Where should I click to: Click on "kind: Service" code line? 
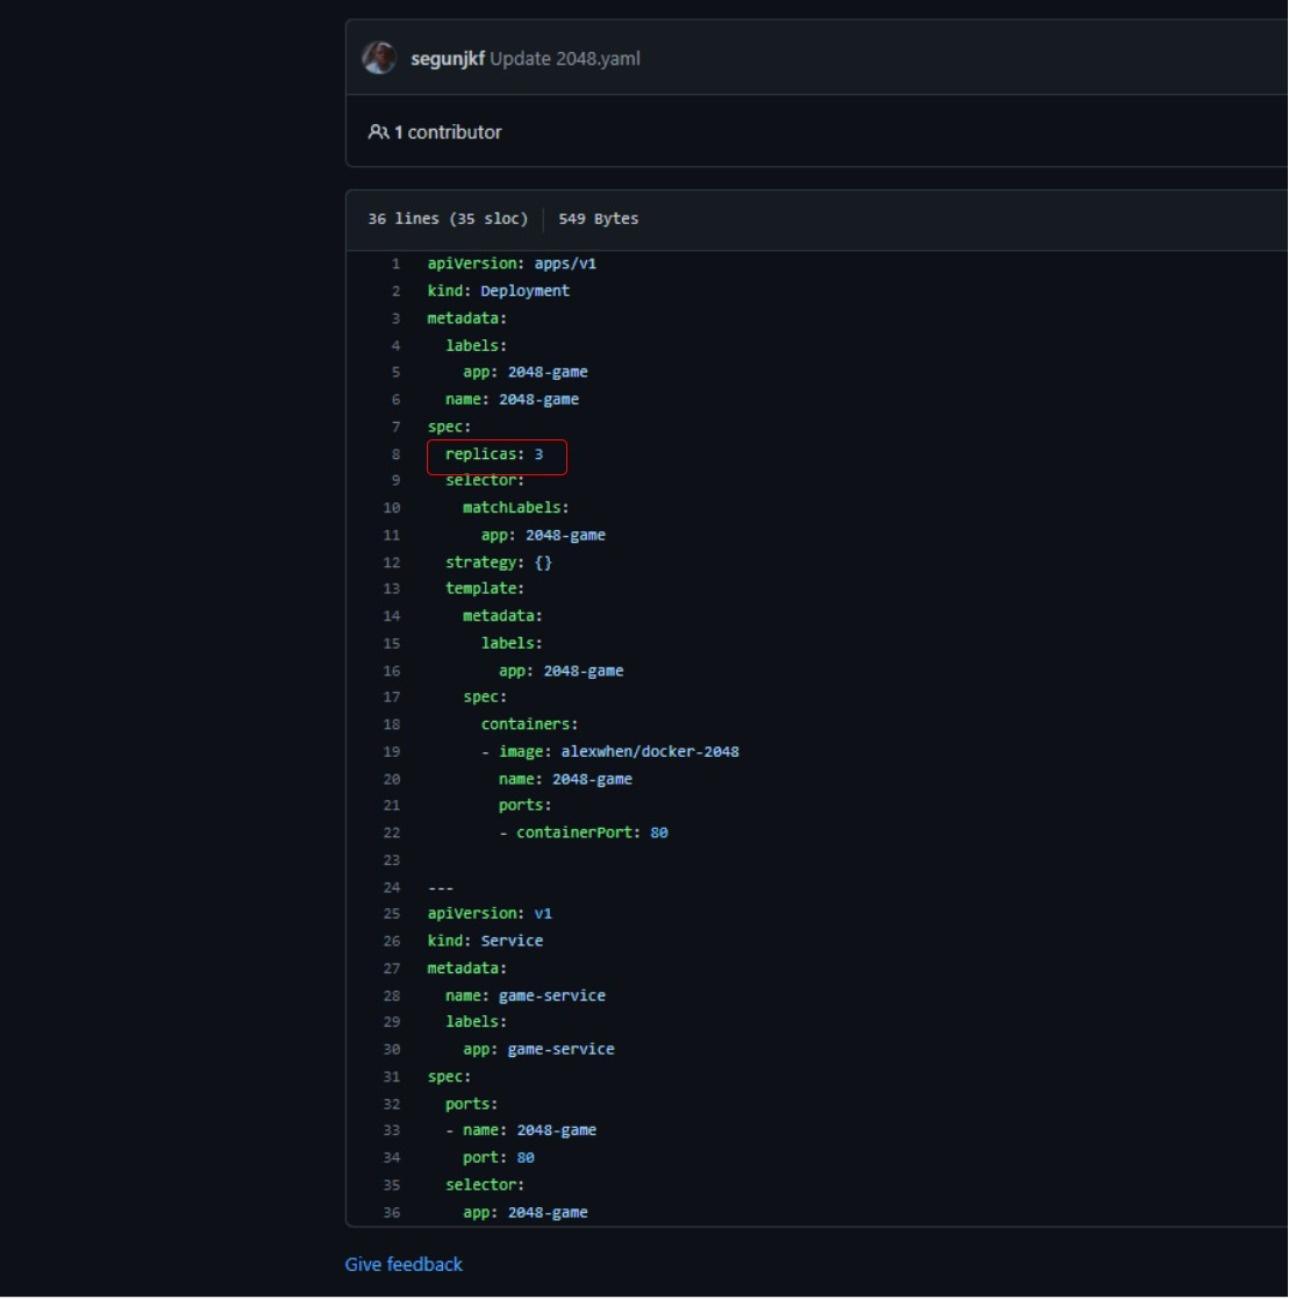pos(485,941)
